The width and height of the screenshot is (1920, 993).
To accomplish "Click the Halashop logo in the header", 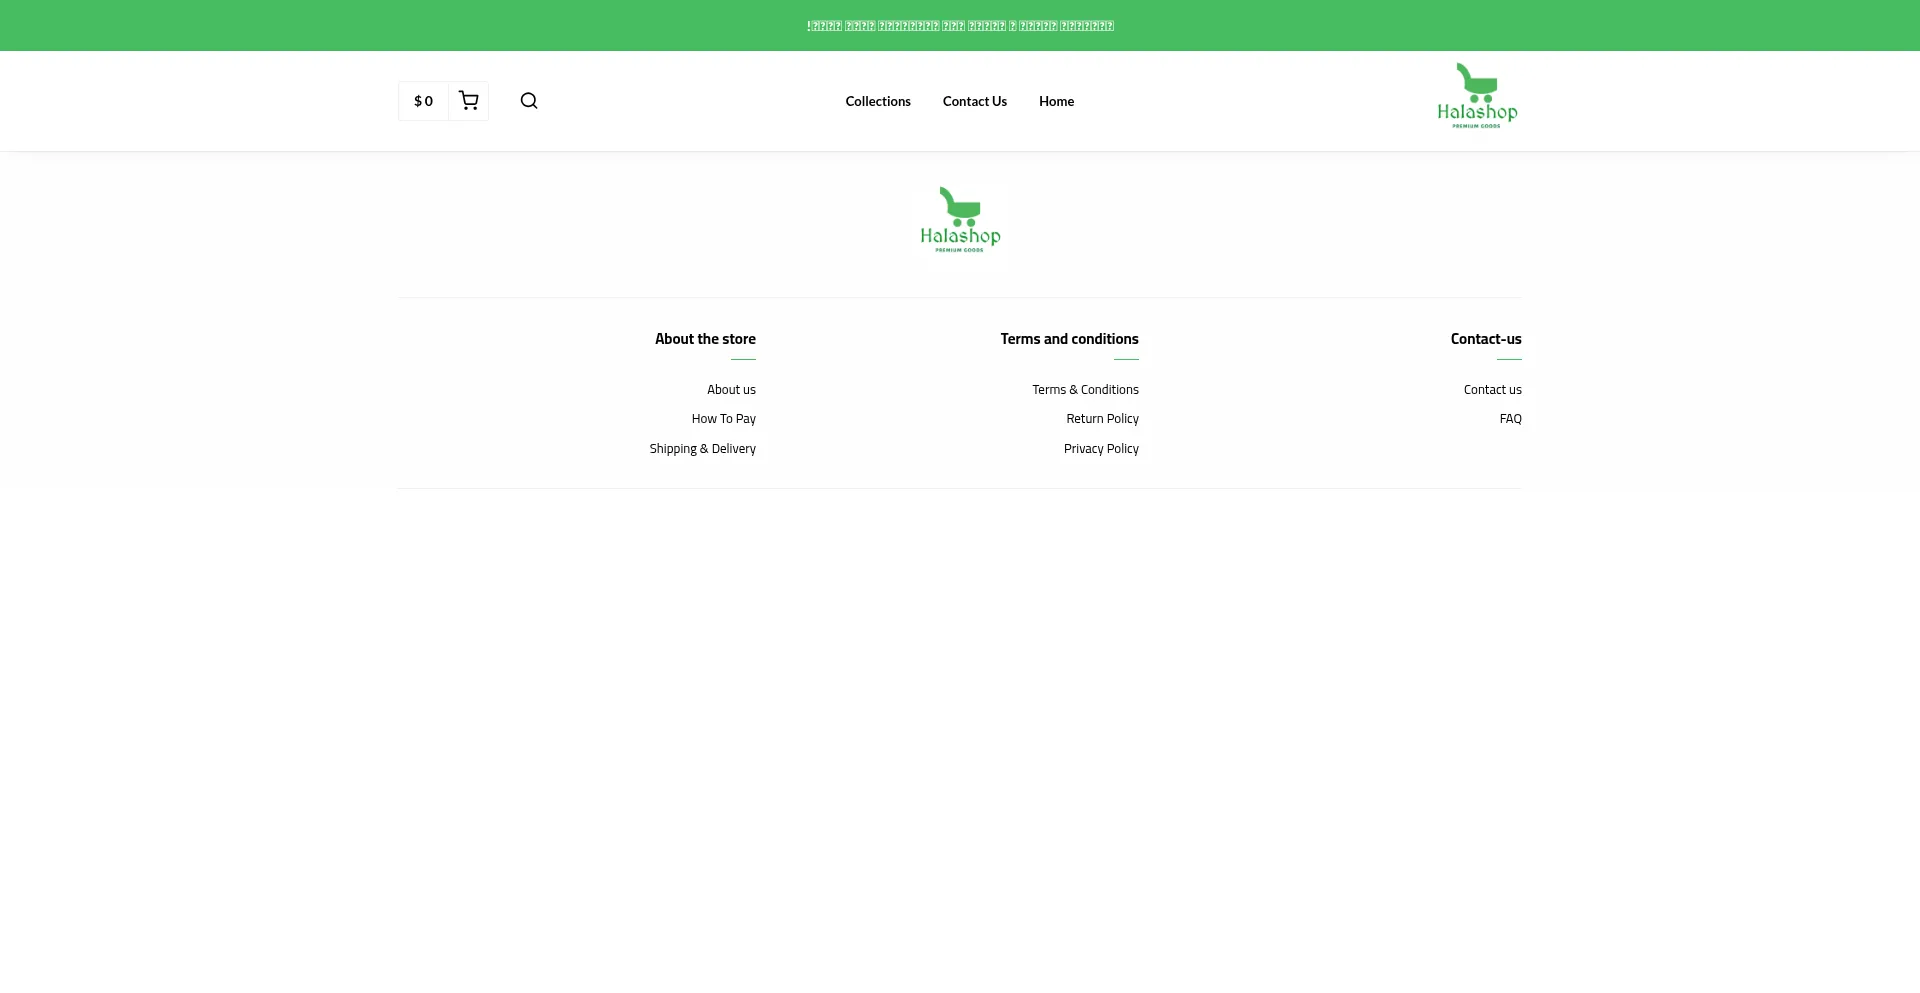I will 1476,95.
